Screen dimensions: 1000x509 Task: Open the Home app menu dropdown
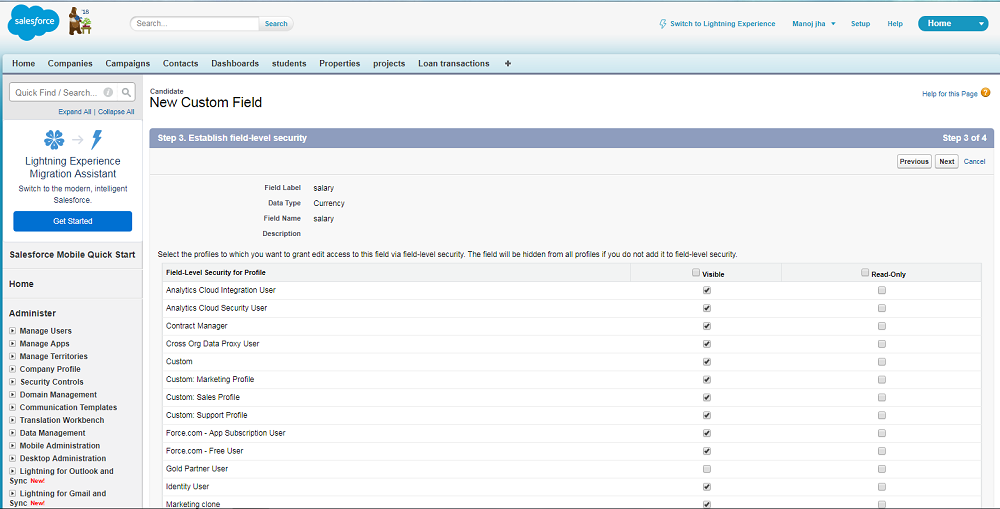click(981, 24)
